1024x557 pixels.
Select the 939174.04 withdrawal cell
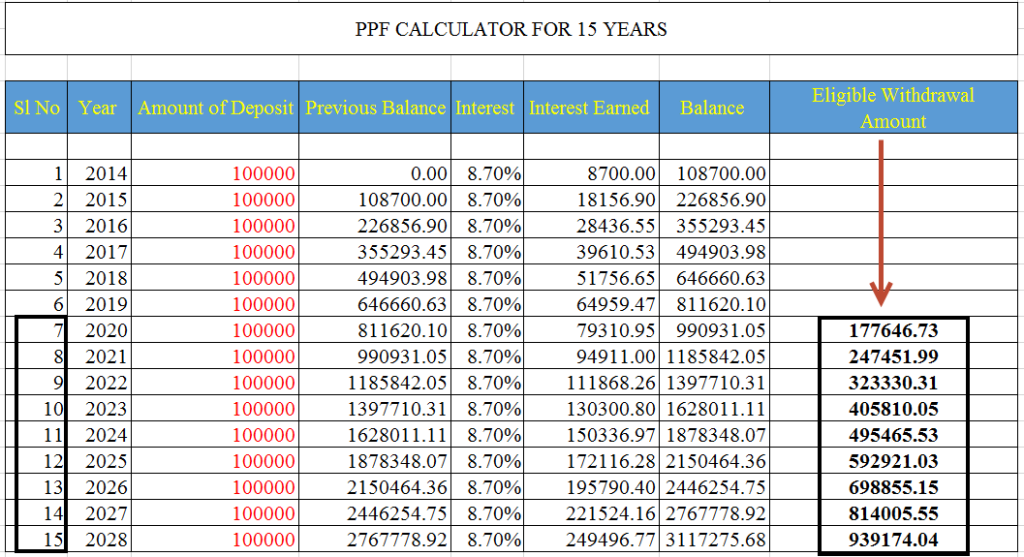(x=894, y=542)
